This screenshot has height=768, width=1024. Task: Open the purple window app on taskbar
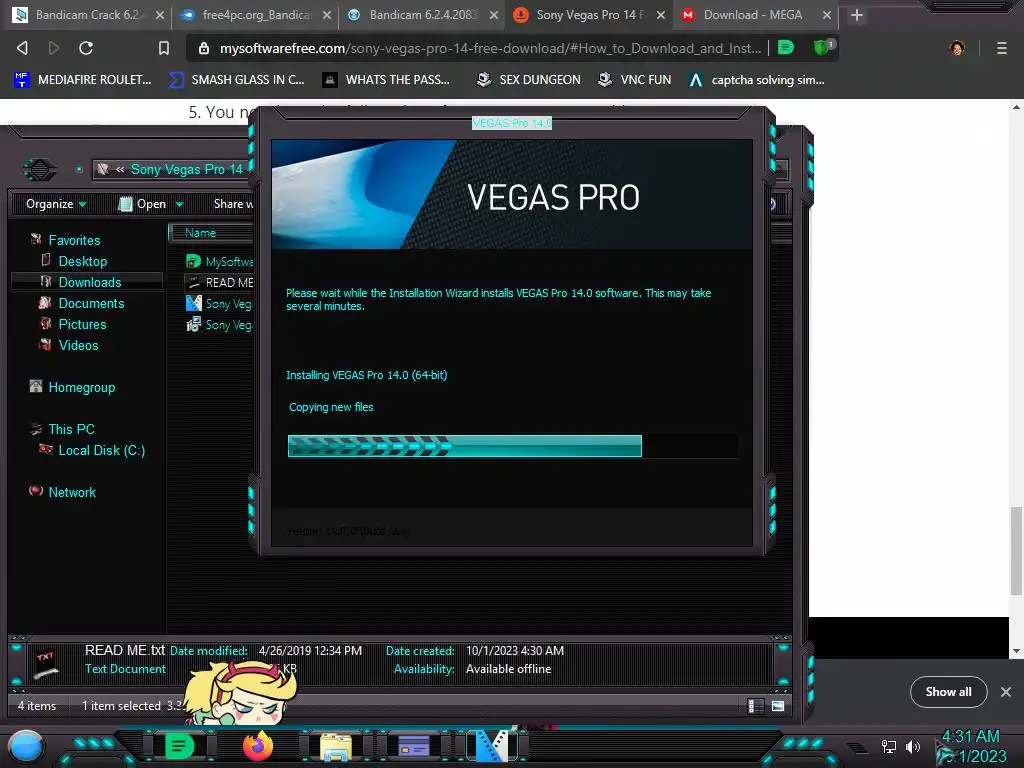(414, 746)
